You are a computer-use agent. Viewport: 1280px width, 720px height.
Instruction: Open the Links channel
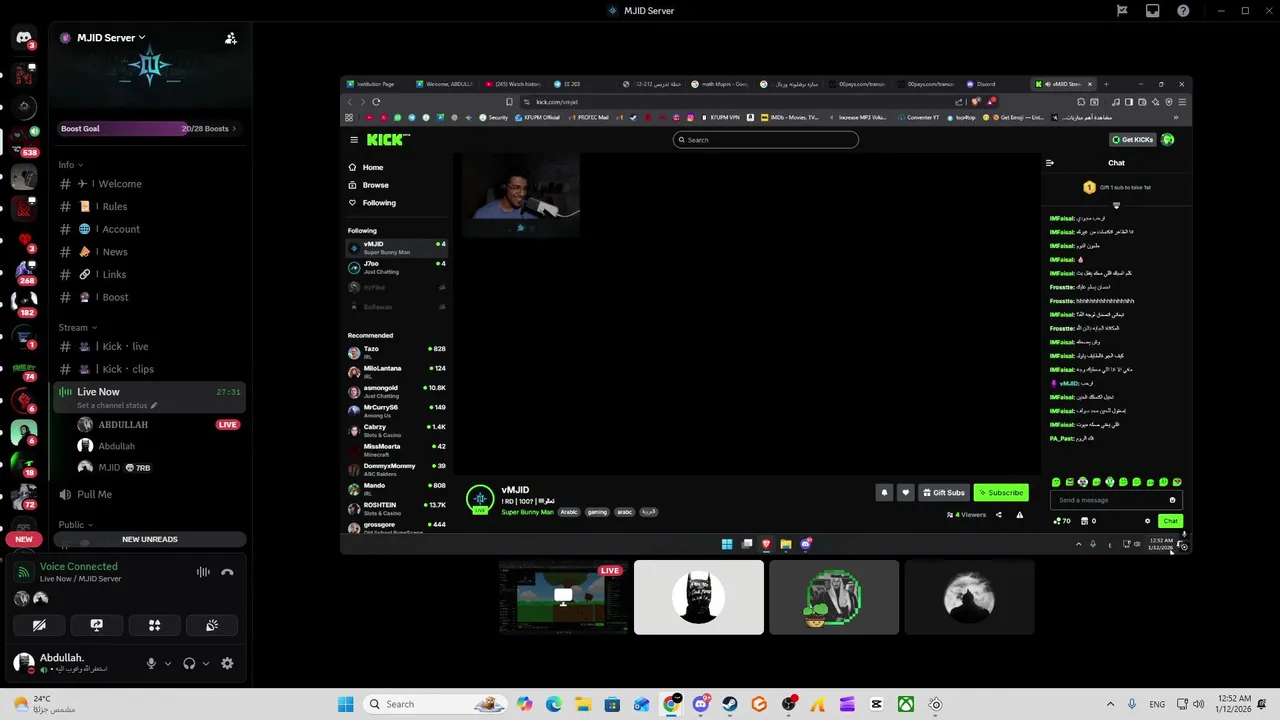(150, 274)
